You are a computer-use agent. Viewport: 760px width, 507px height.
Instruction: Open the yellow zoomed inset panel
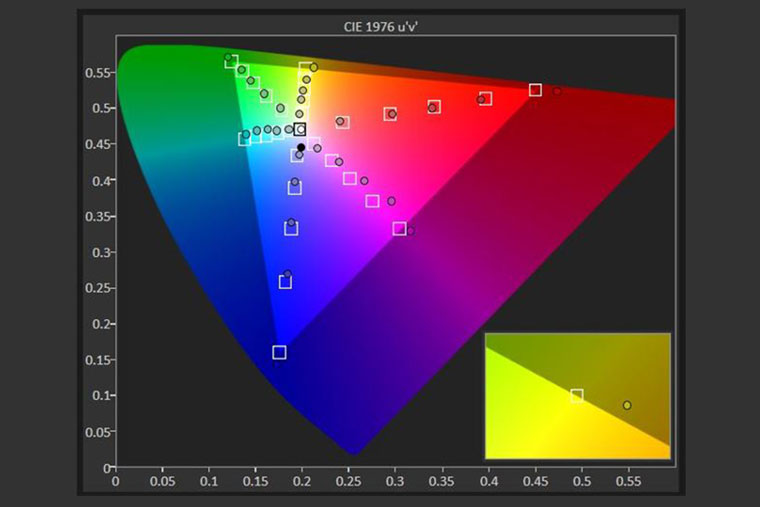[577, 395]
